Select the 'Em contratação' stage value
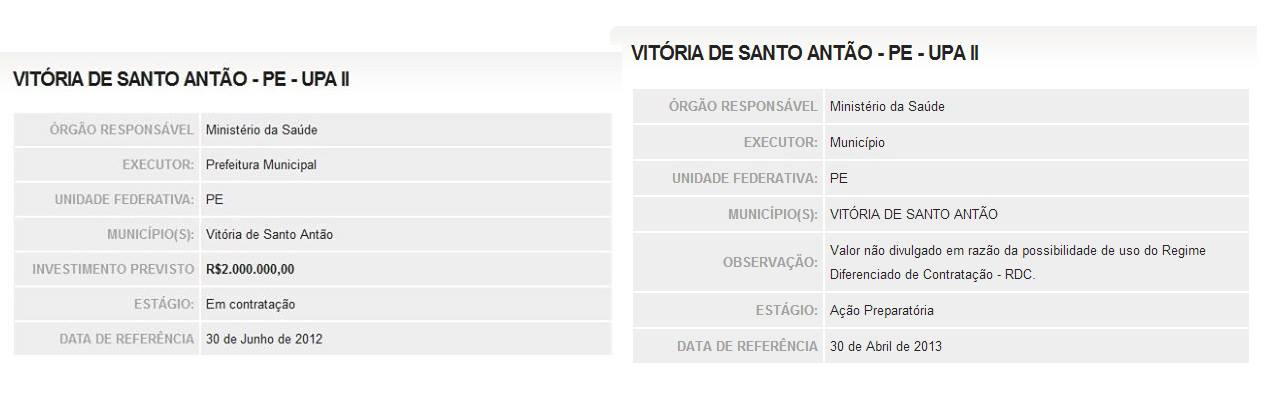This screenshot has height=419, width=1274. (250, 304)
